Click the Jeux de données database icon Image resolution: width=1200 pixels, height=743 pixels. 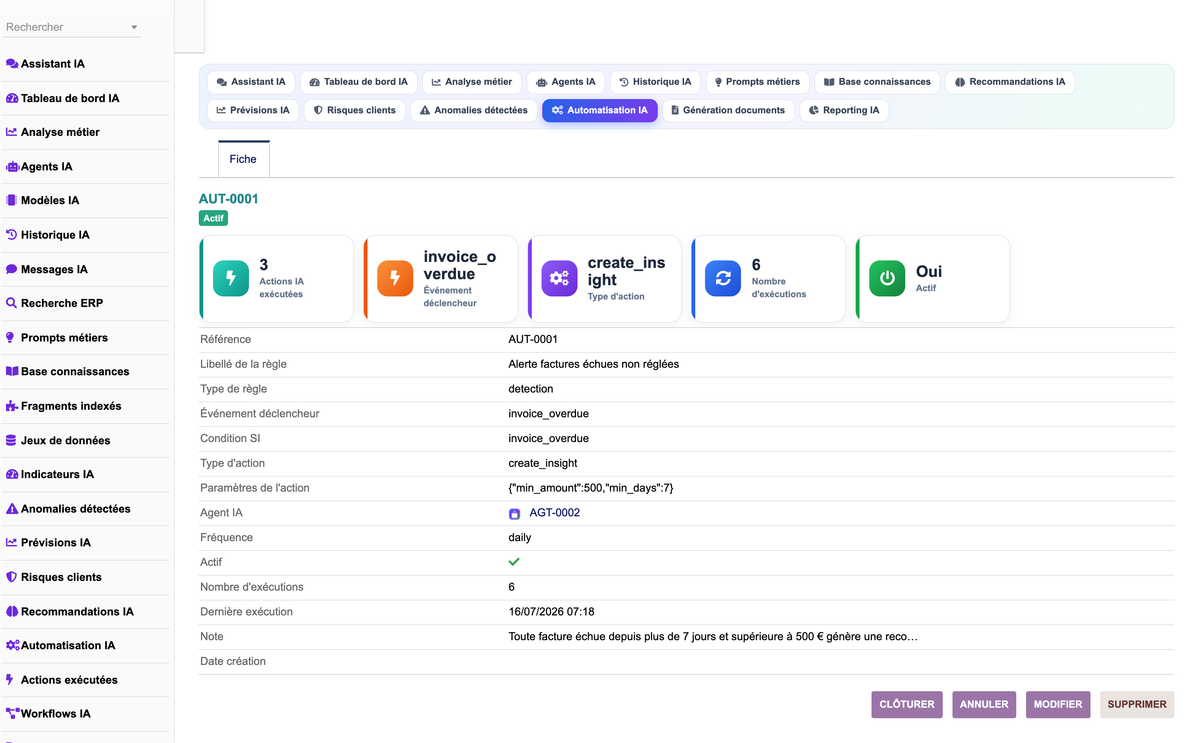click(12, 440)
